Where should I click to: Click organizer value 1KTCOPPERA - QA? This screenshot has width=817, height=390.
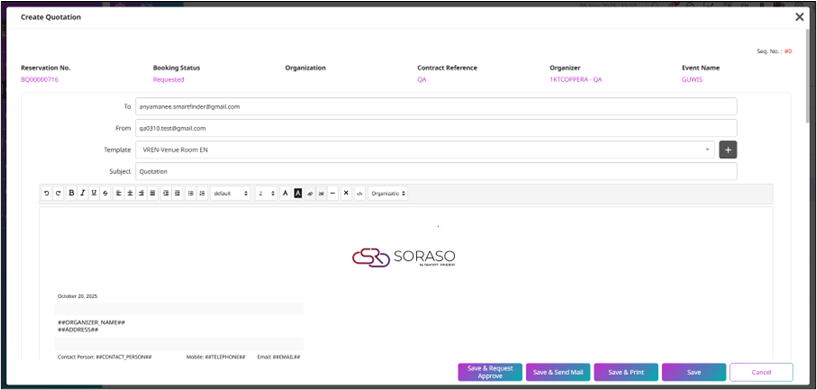click(x=576, y=80)
